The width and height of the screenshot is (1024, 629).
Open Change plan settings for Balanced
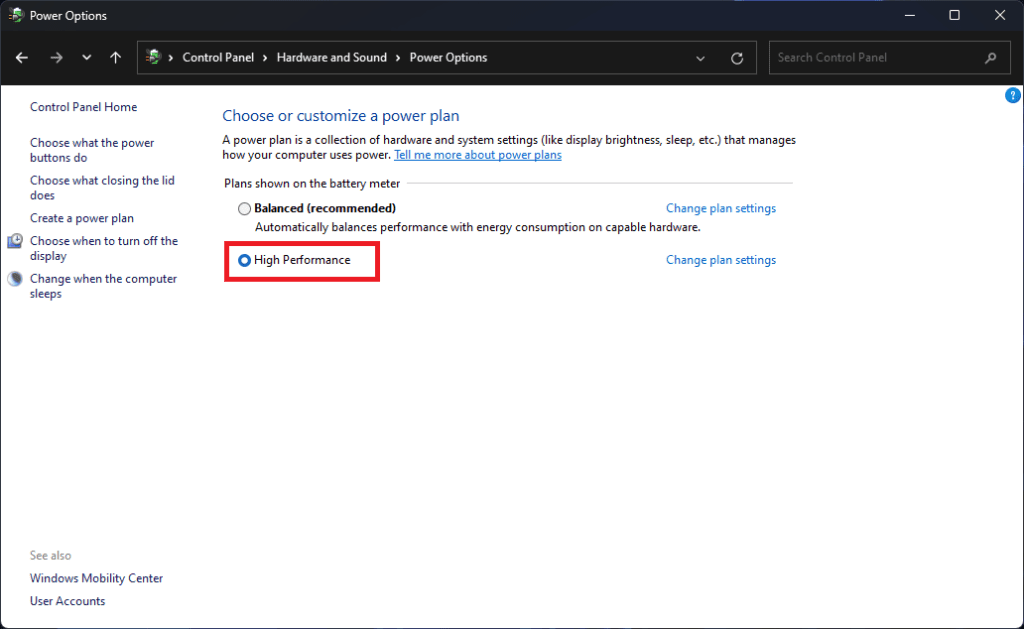[x=720, y=208]
